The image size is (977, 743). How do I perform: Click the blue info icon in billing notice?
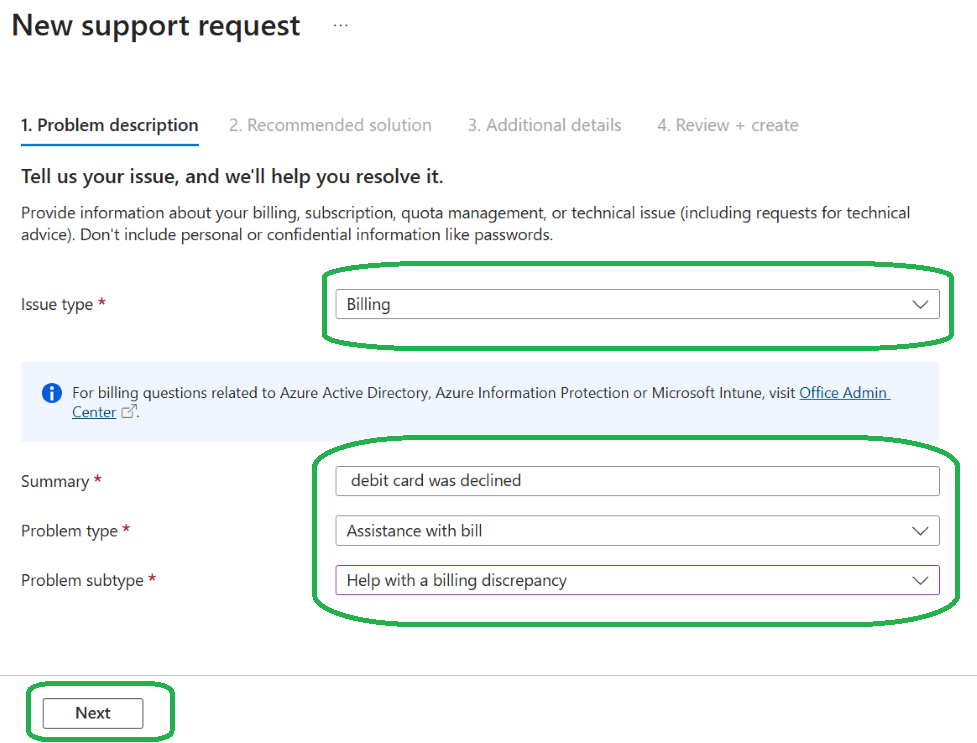point(52,393)
